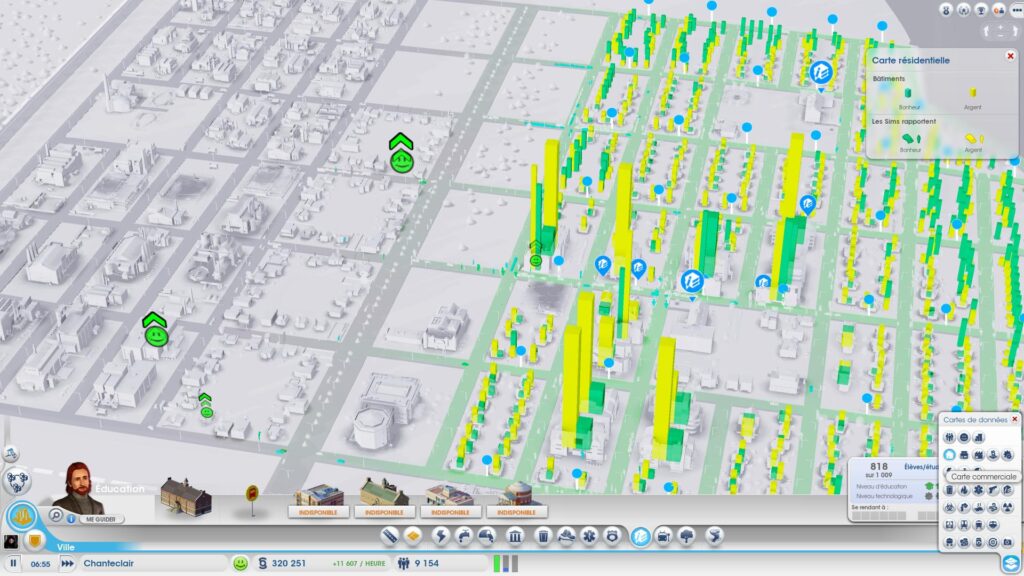Show the population data map
The height and width of the screenshot is (576, 1024).
click(x=950, y=438)
